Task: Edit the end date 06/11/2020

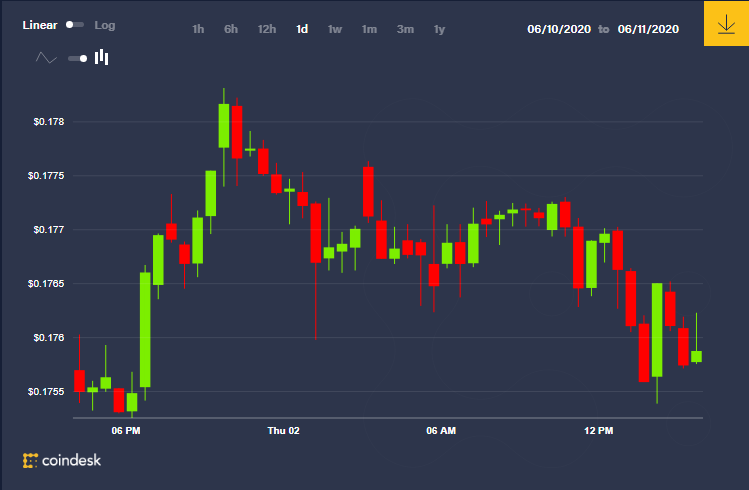Action: [x=648, y=29]
